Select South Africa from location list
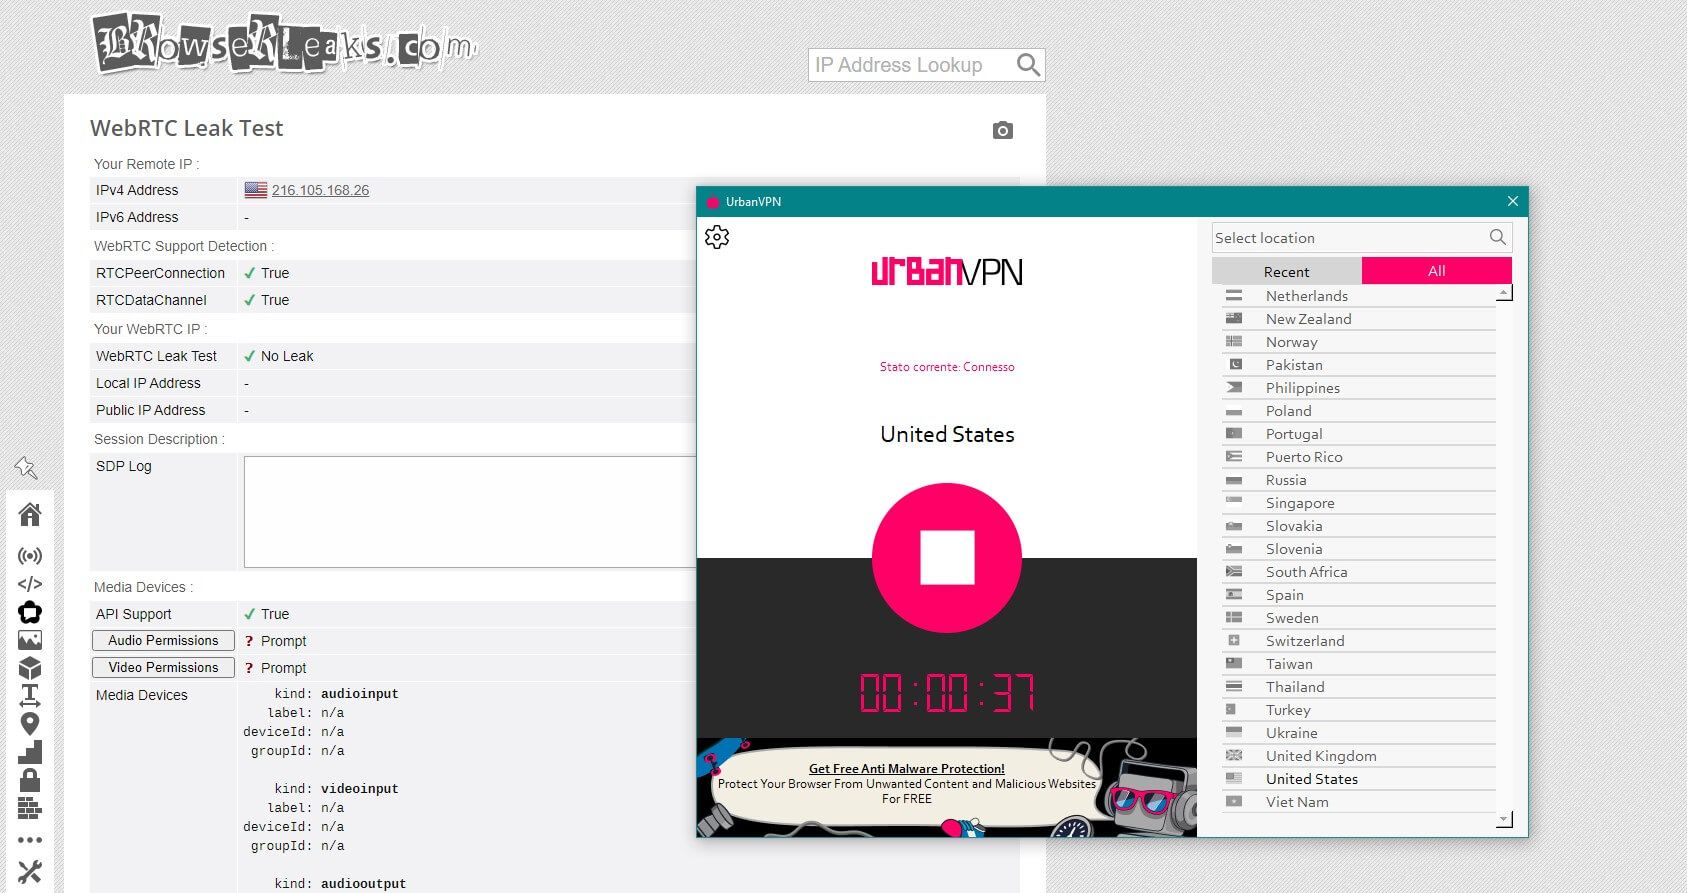This screenshot has width=1687, height=893. pos(1359,572)
